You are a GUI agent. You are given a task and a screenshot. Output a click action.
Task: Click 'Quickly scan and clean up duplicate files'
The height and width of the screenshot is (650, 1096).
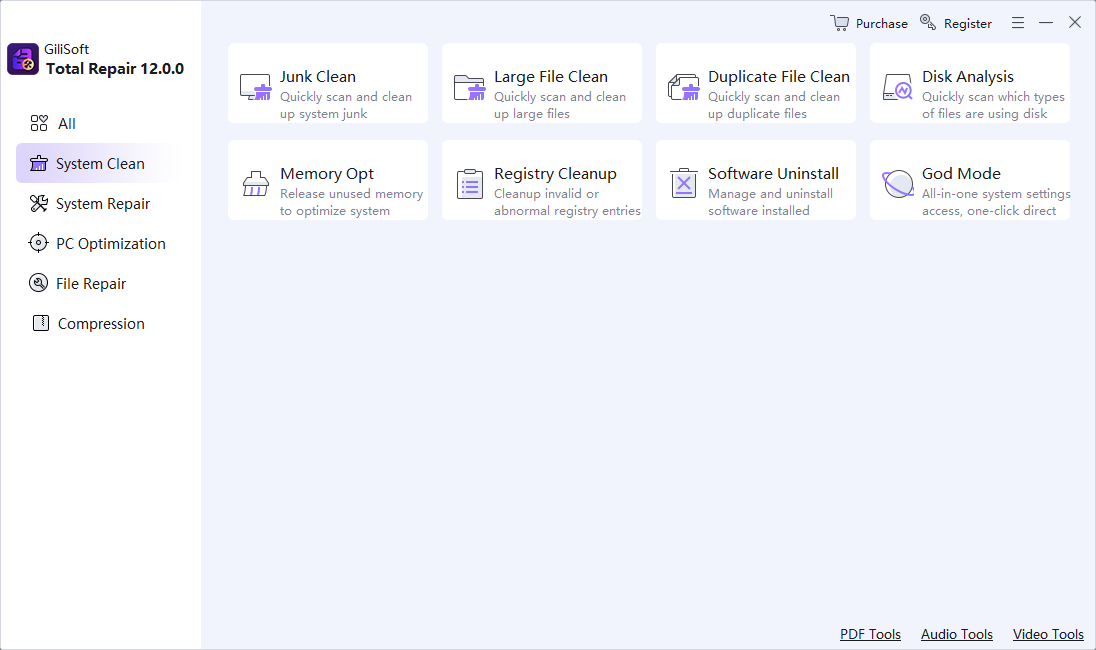(x=774, y=106)
